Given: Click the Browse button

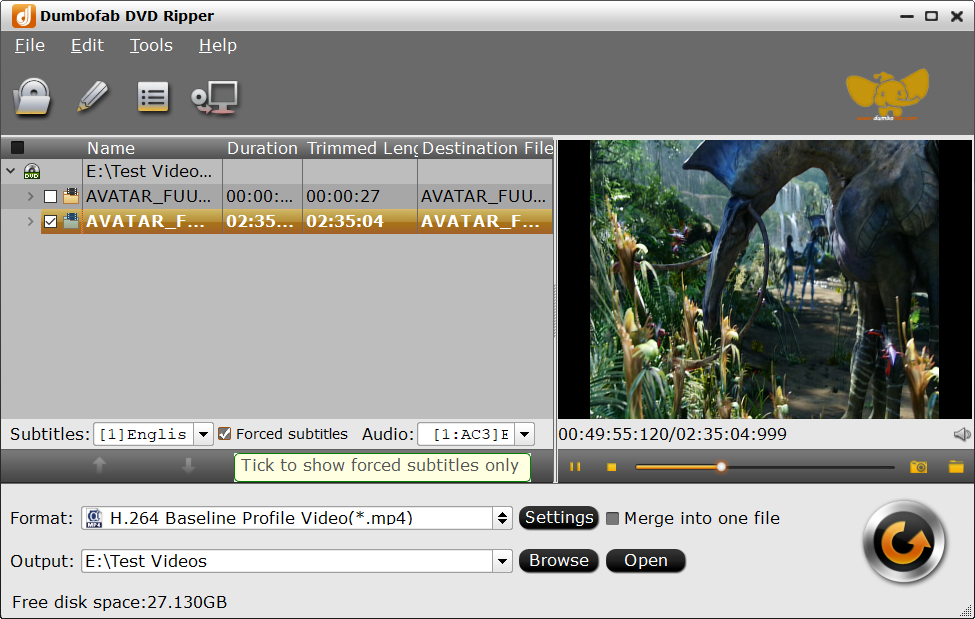Looking at the screenshot, I should tap(559, 561).
